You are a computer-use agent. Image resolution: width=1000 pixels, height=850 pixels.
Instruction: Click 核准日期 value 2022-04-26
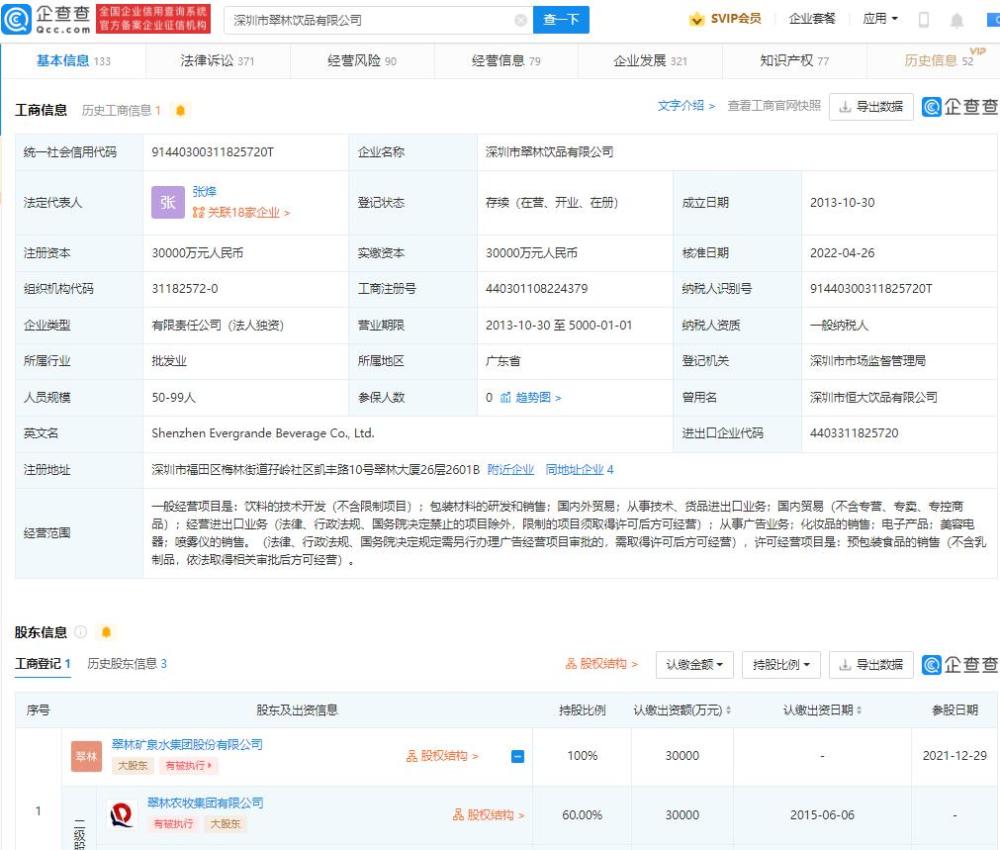click(842, 253)
